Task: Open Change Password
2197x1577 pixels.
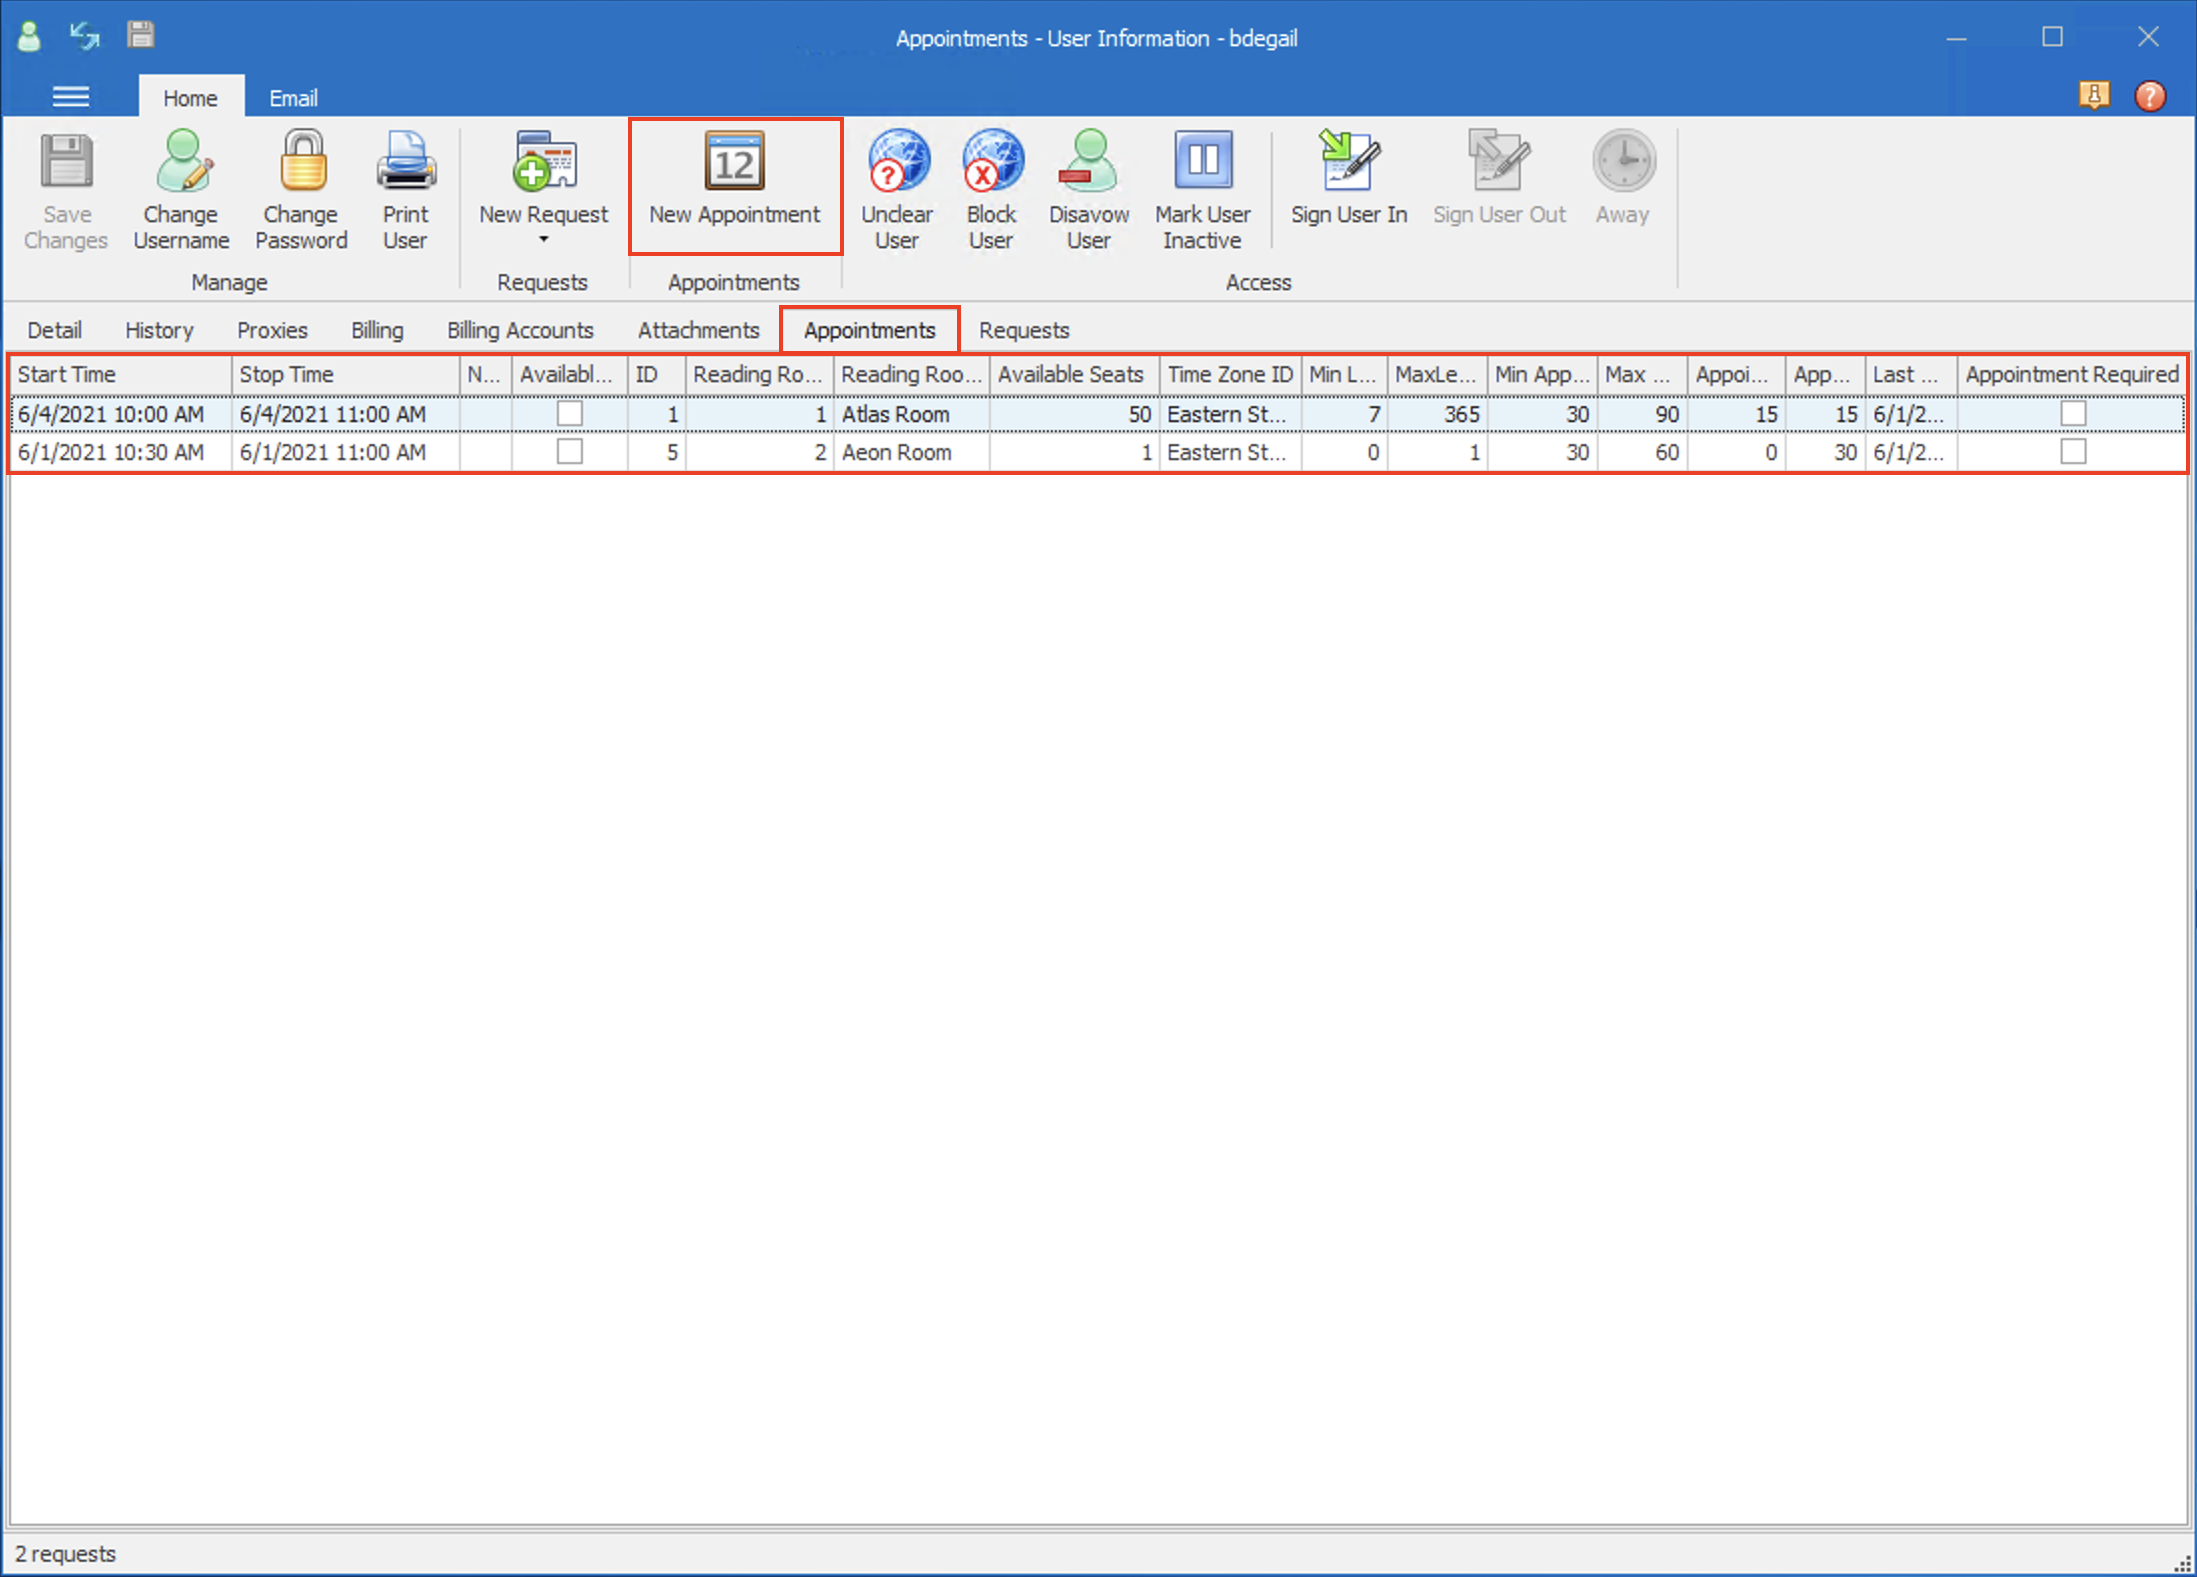Action: click(x=301, y=190)
